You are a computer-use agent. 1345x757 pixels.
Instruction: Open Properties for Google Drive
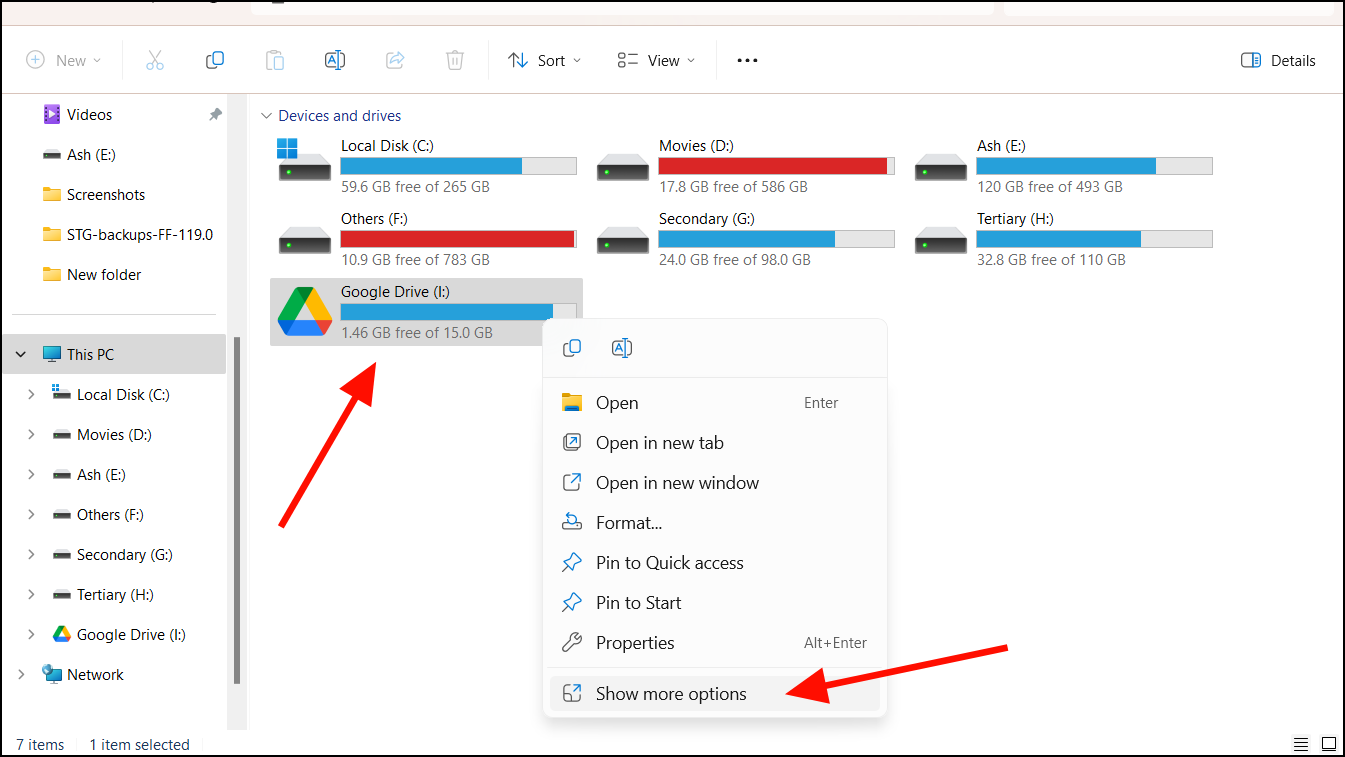click(x=635, y=642)
